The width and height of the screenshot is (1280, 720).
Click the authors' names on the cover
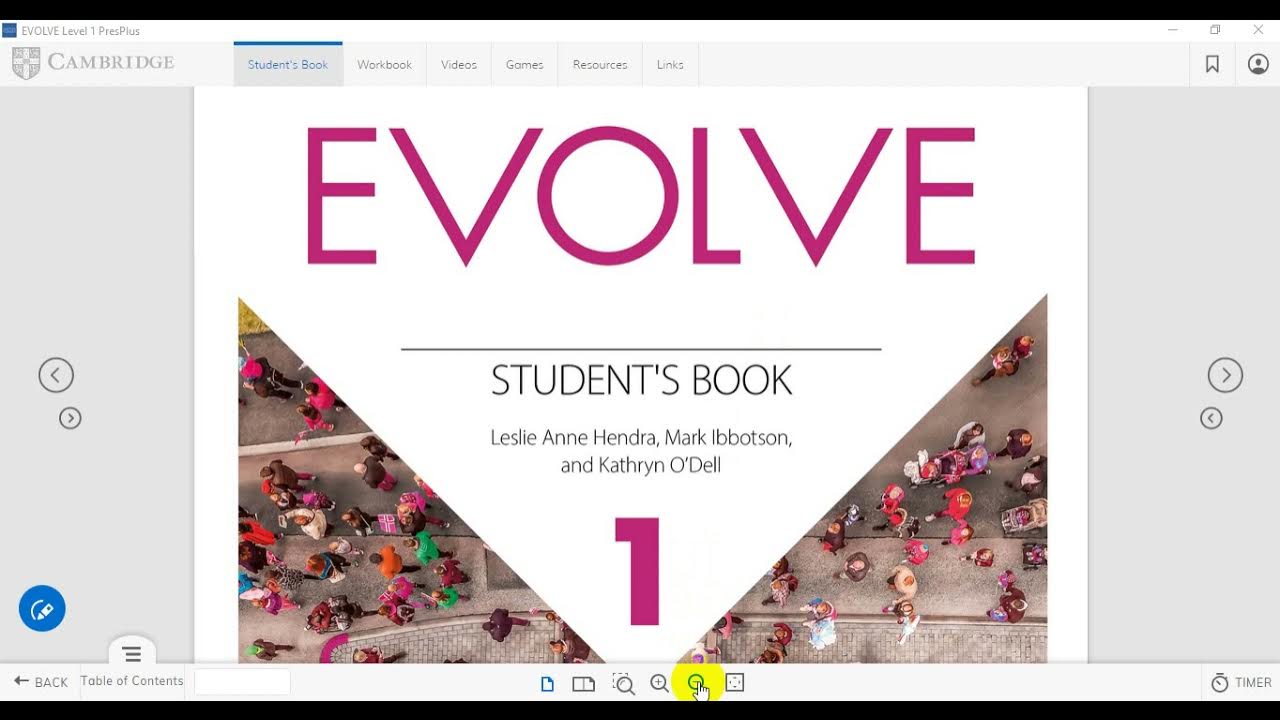pos(641,451)
